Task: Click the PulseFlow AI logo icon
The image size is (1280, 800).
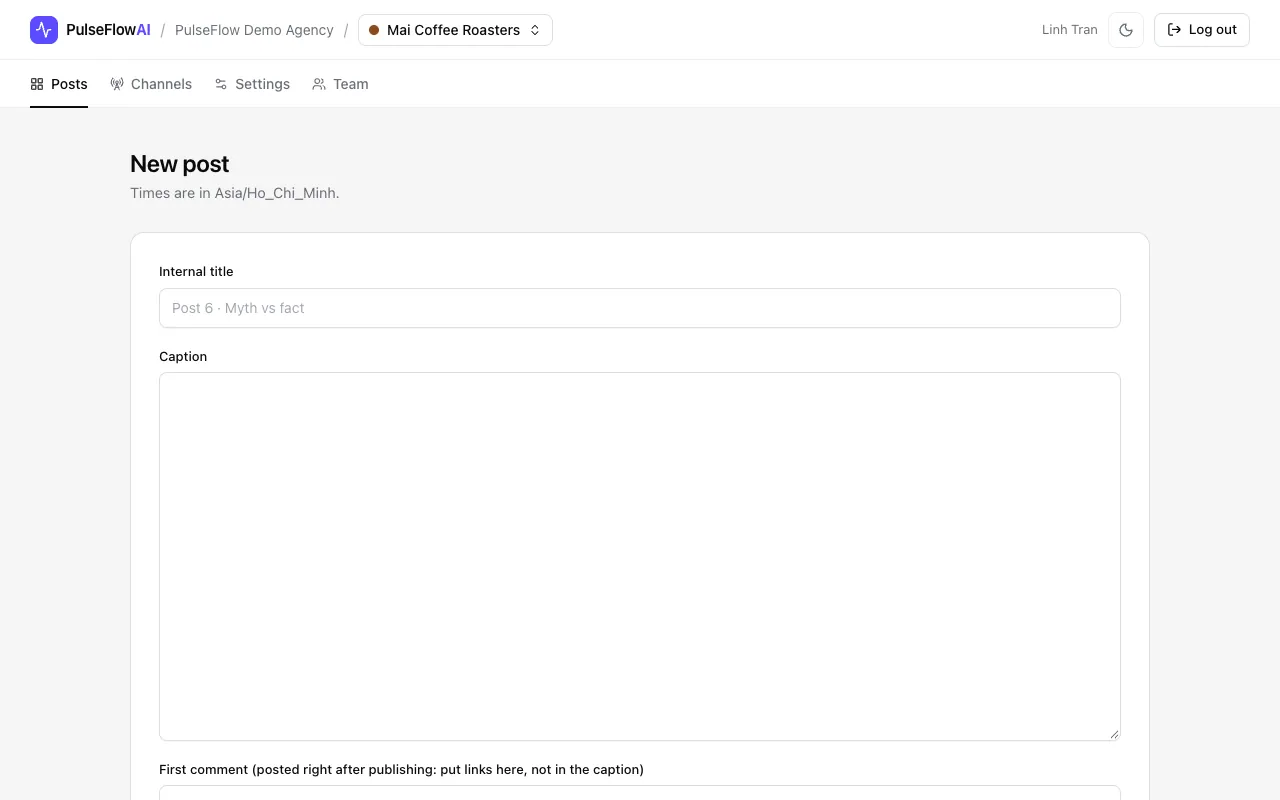Action: 44,30
